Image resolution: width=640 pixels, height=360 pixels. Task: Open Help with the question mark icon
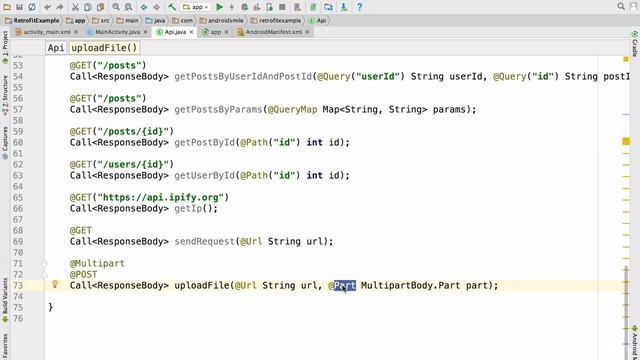point(360,7)
